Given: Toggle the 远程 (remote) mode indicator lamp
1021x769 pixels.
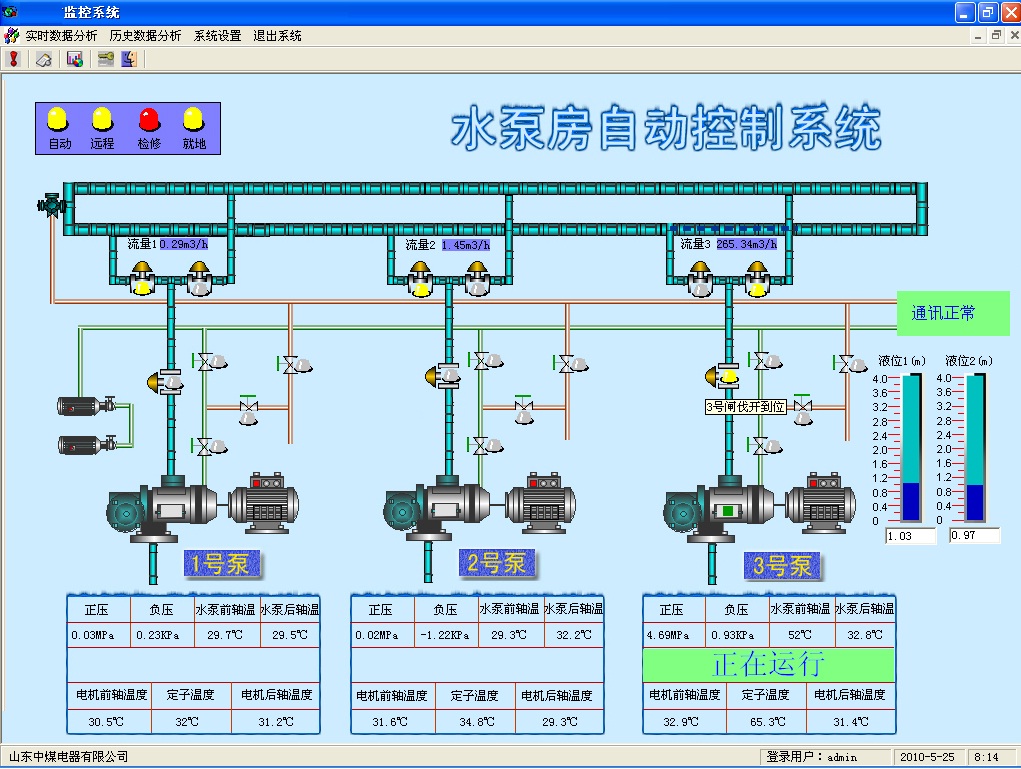Looking at the screenshot, I should pyautogui.click(x=103, y=120).
